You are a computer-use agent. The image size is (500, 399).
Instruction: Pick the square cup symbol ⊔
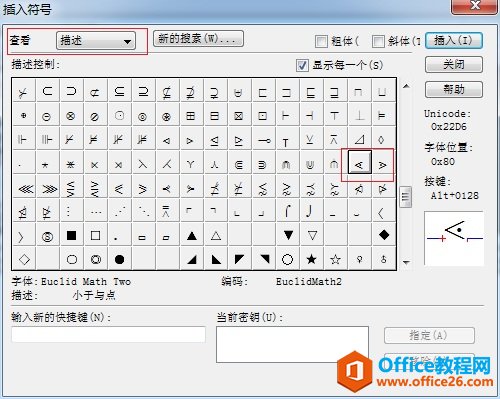(382, 92)
